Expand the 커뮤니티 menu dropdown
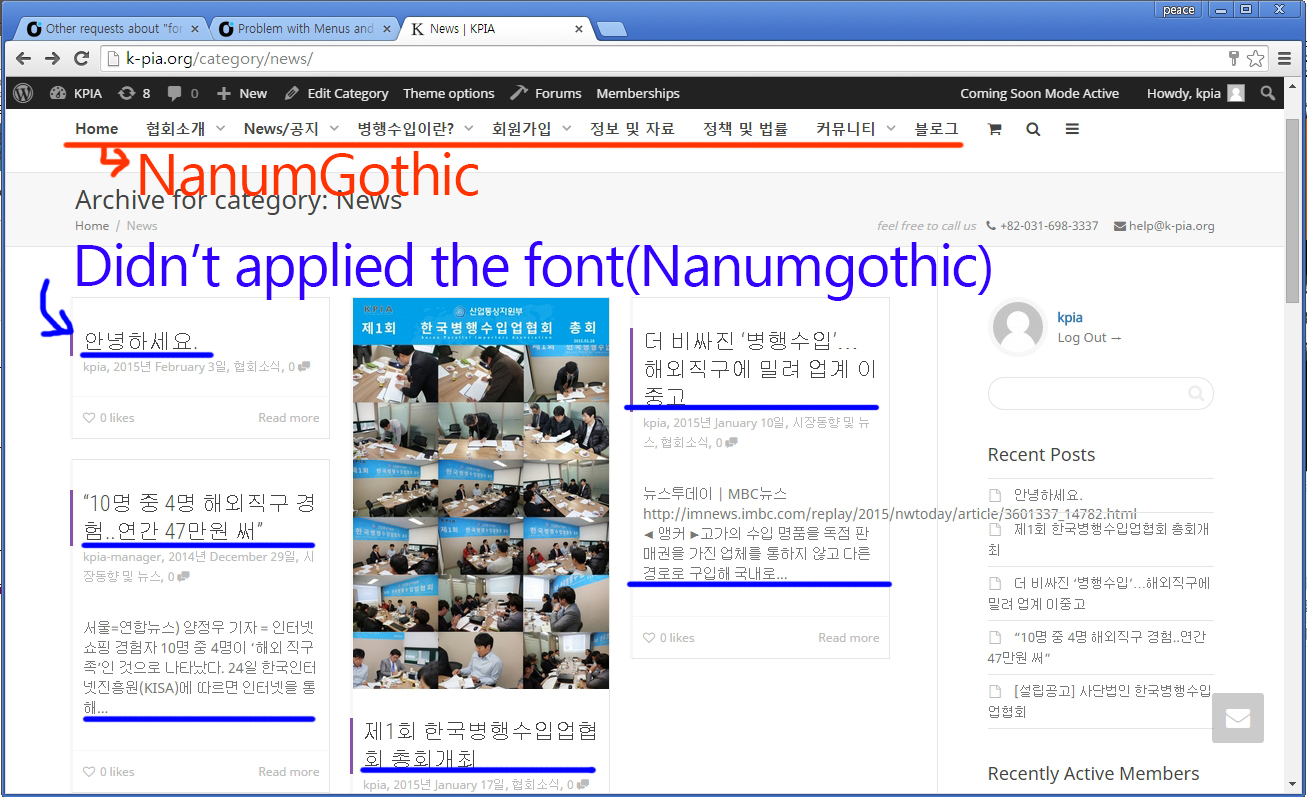 click(890, 128)
